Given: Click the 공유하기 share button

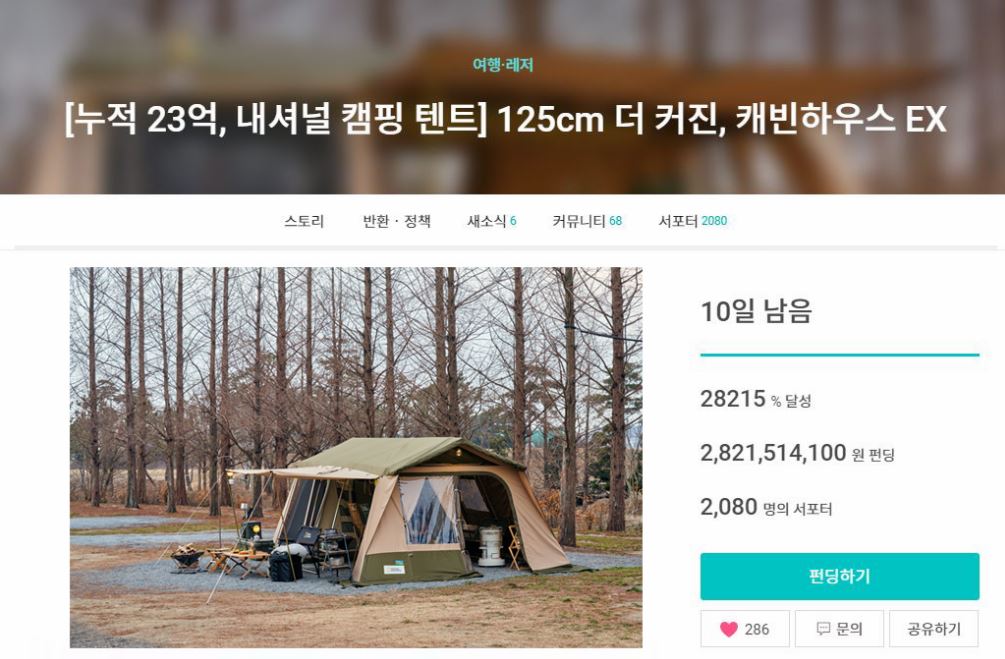Looking at the screenshot, I should pos(934,629).
